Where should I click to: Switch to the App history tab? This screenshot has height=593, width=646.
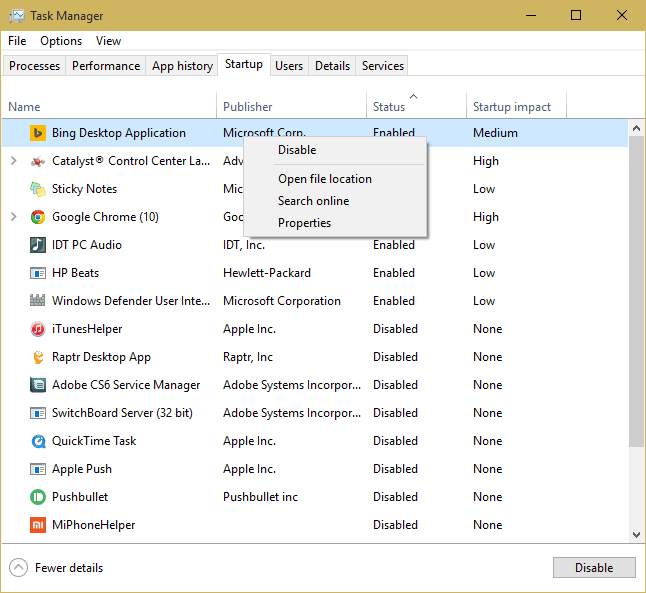pyautogui.click(x=182, y=66)
